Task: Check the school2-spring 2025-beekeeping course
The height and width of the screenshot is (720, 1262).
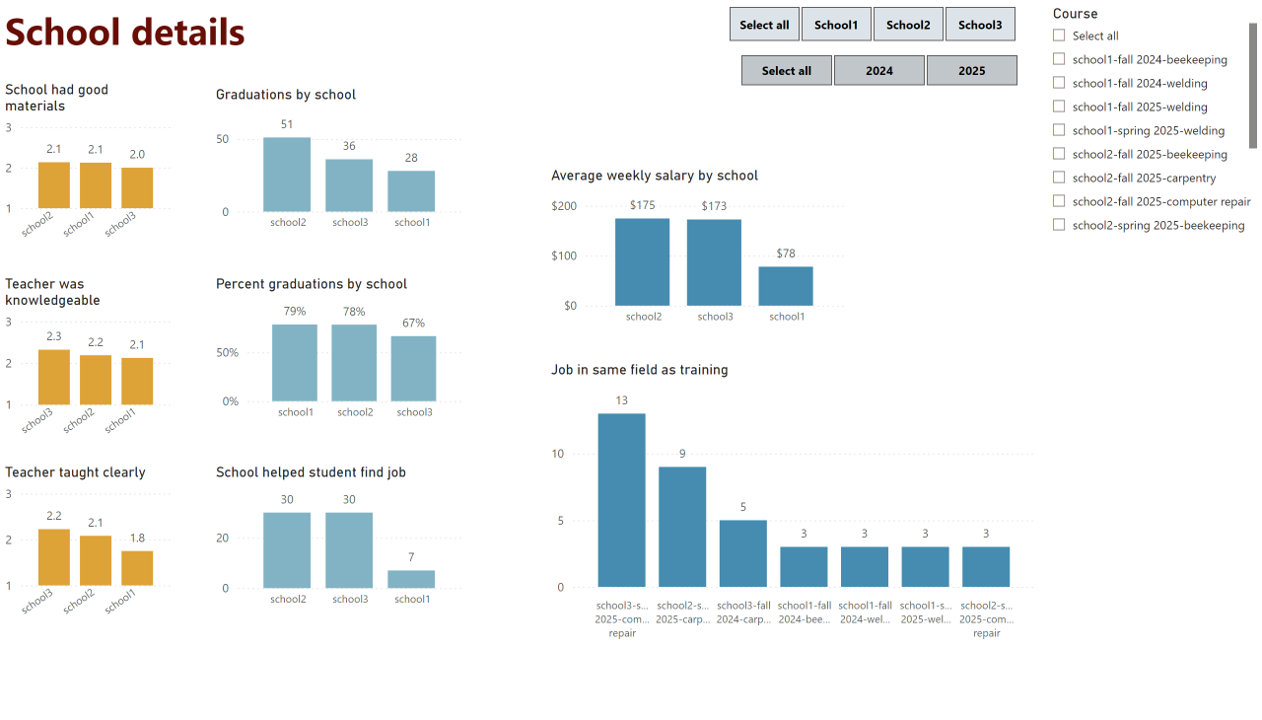Action: pyautogui.click(x=1058, y=225)
